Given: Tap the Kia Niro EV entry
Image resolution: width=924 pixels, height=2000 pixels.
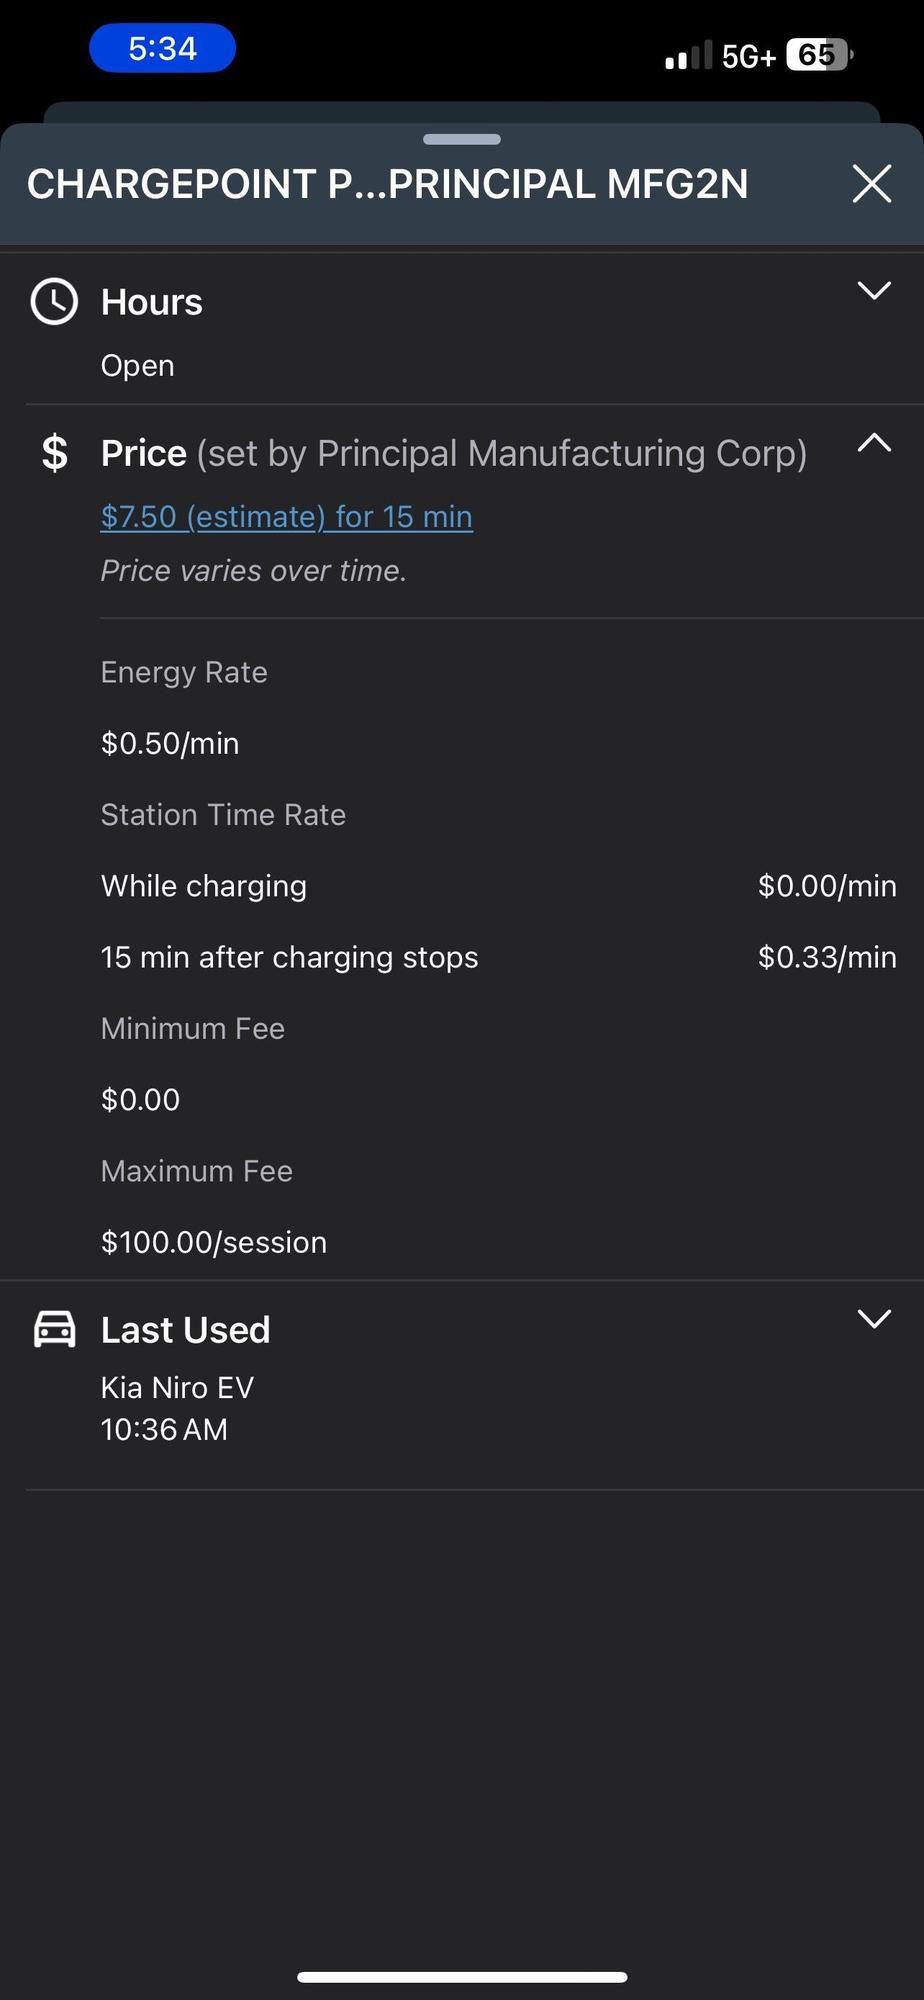Looking at the screenshot, I should (178, 1387).
